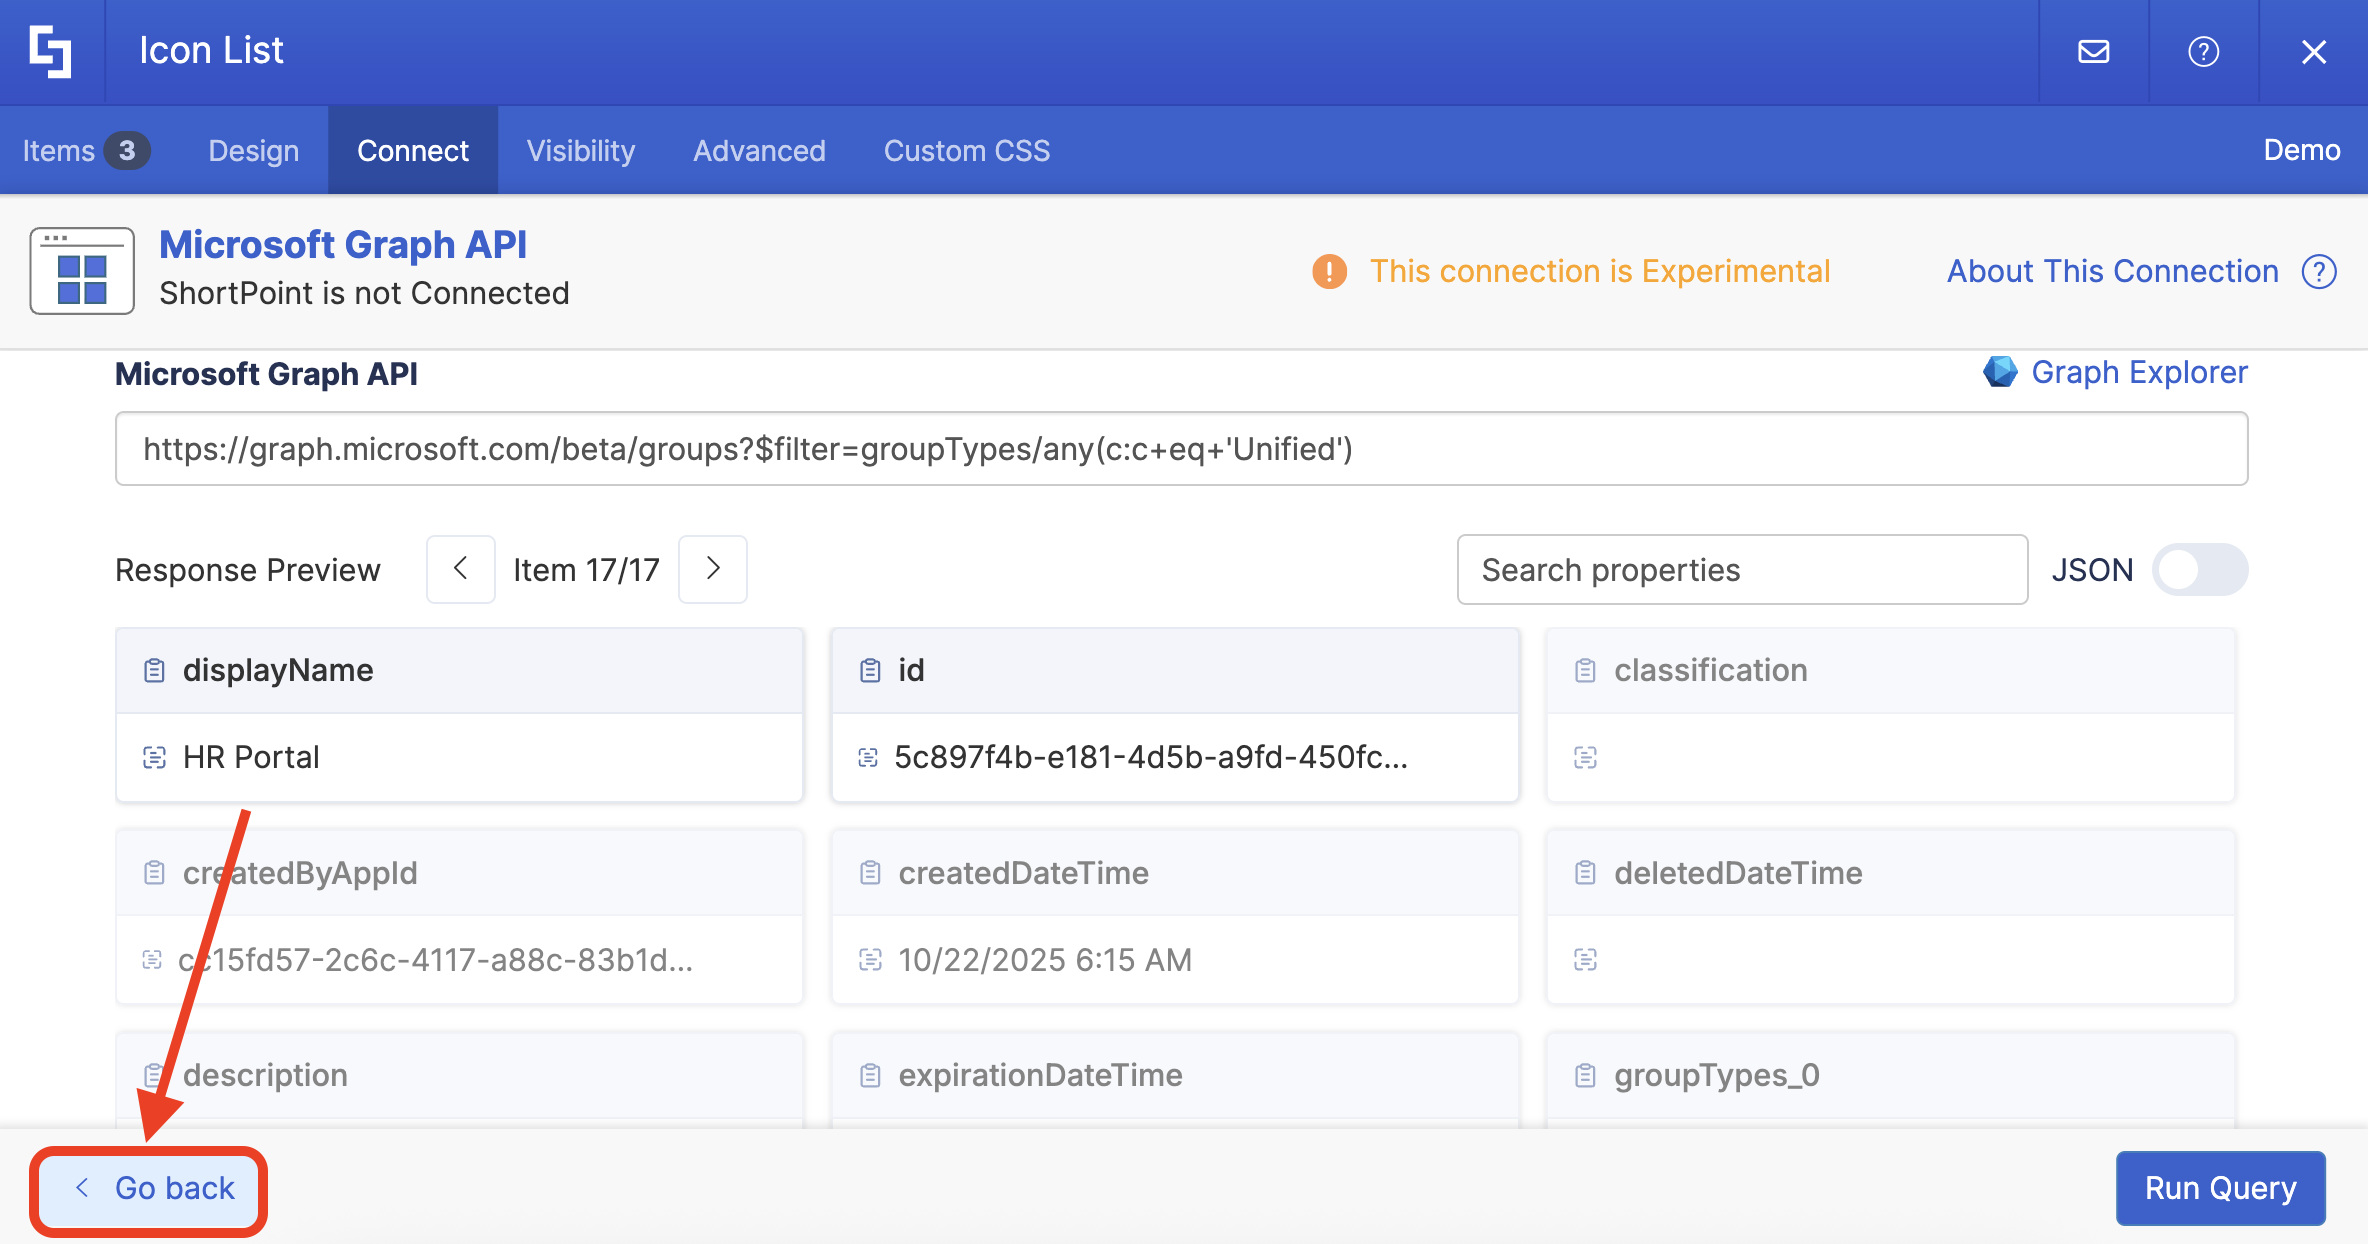The height and width of the screenshot is (1244, 2368).
Task: Open the About This Connection link
Action: click(2112, 271)
